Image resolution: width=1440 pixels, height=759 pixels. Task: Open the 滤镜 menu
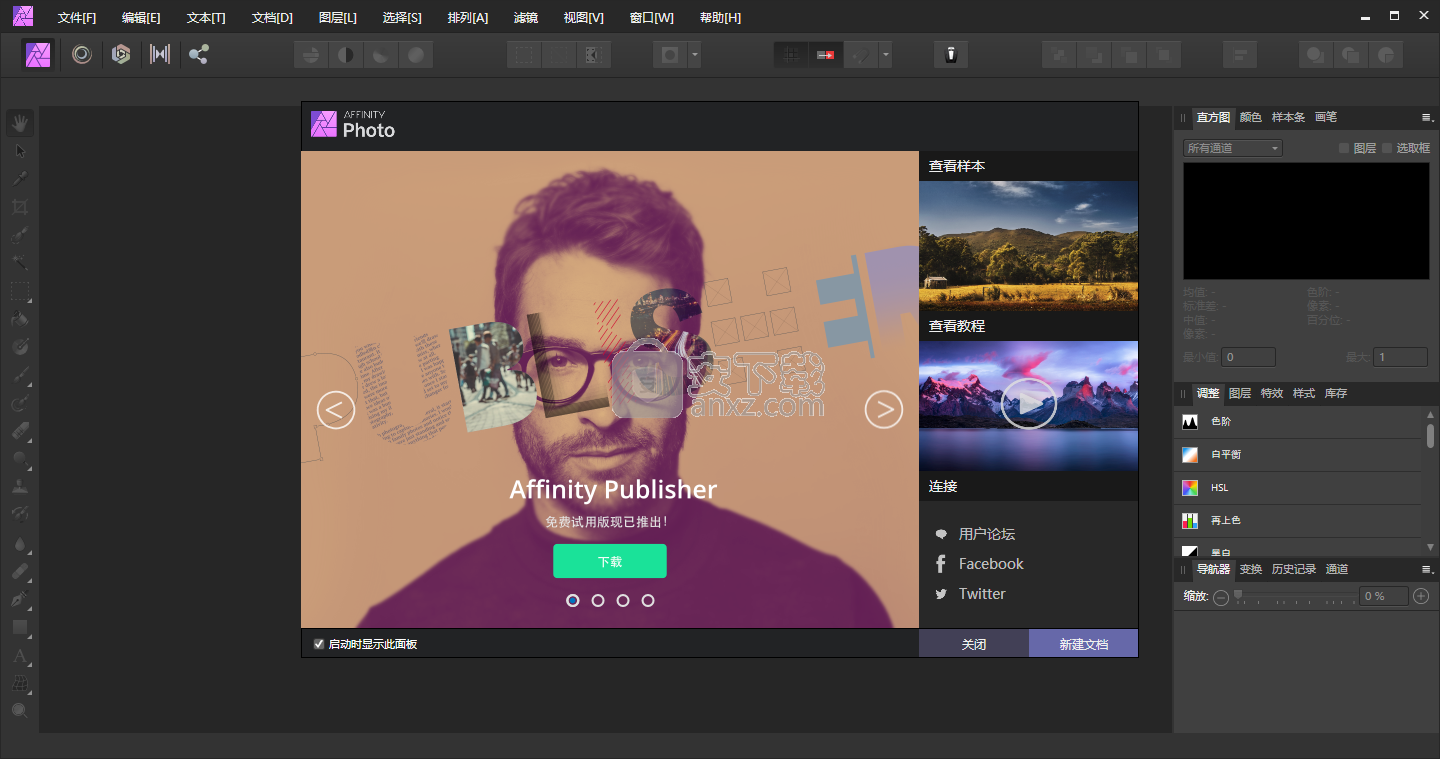pos(525,18)
